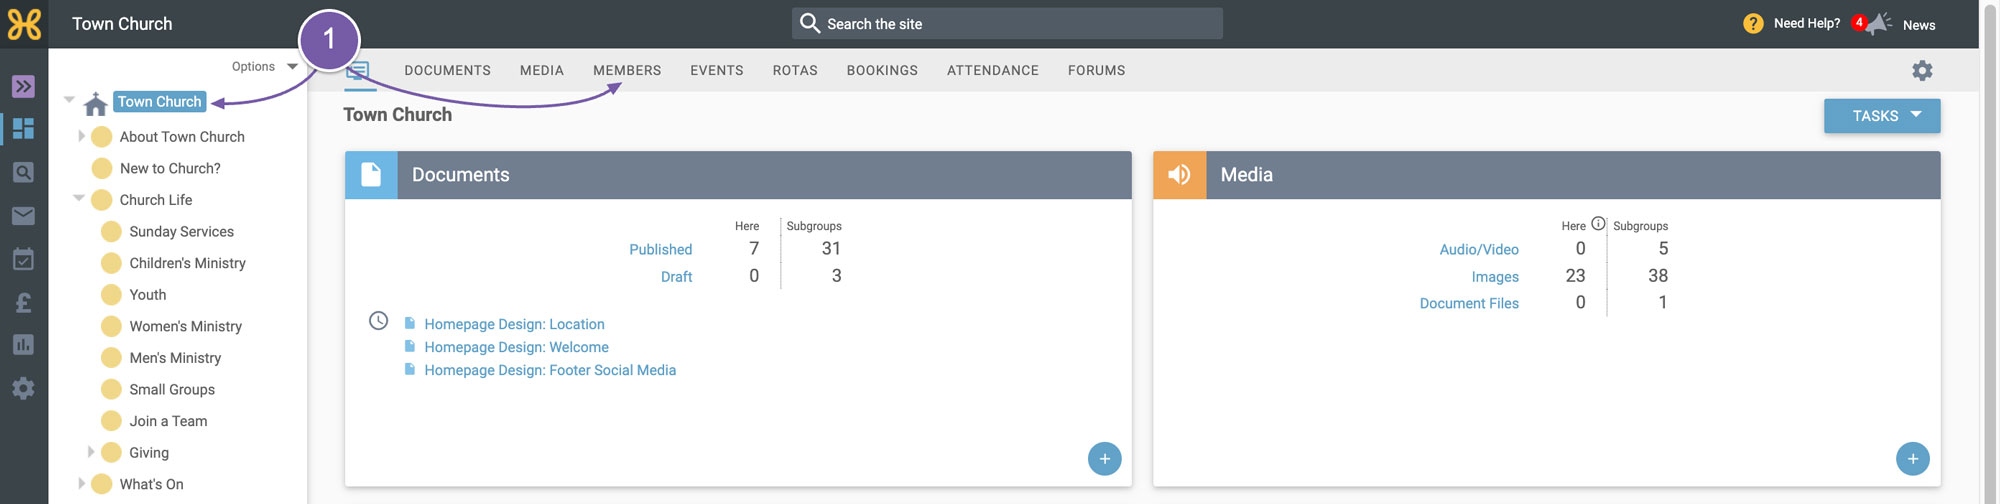Click the About Town Church group circle icon
This screenshot has height=504, width=2000.
tap(101, 137)
